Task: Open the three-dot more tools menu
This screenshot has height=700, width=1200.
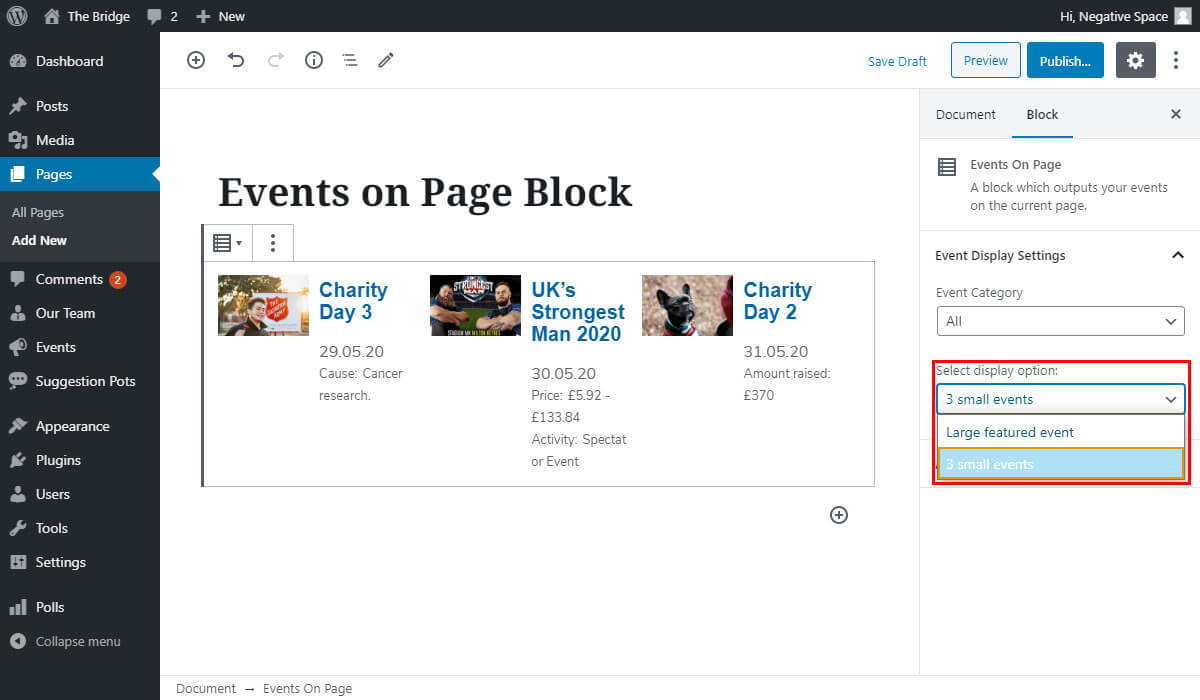Action: (x=1176, y=61)
